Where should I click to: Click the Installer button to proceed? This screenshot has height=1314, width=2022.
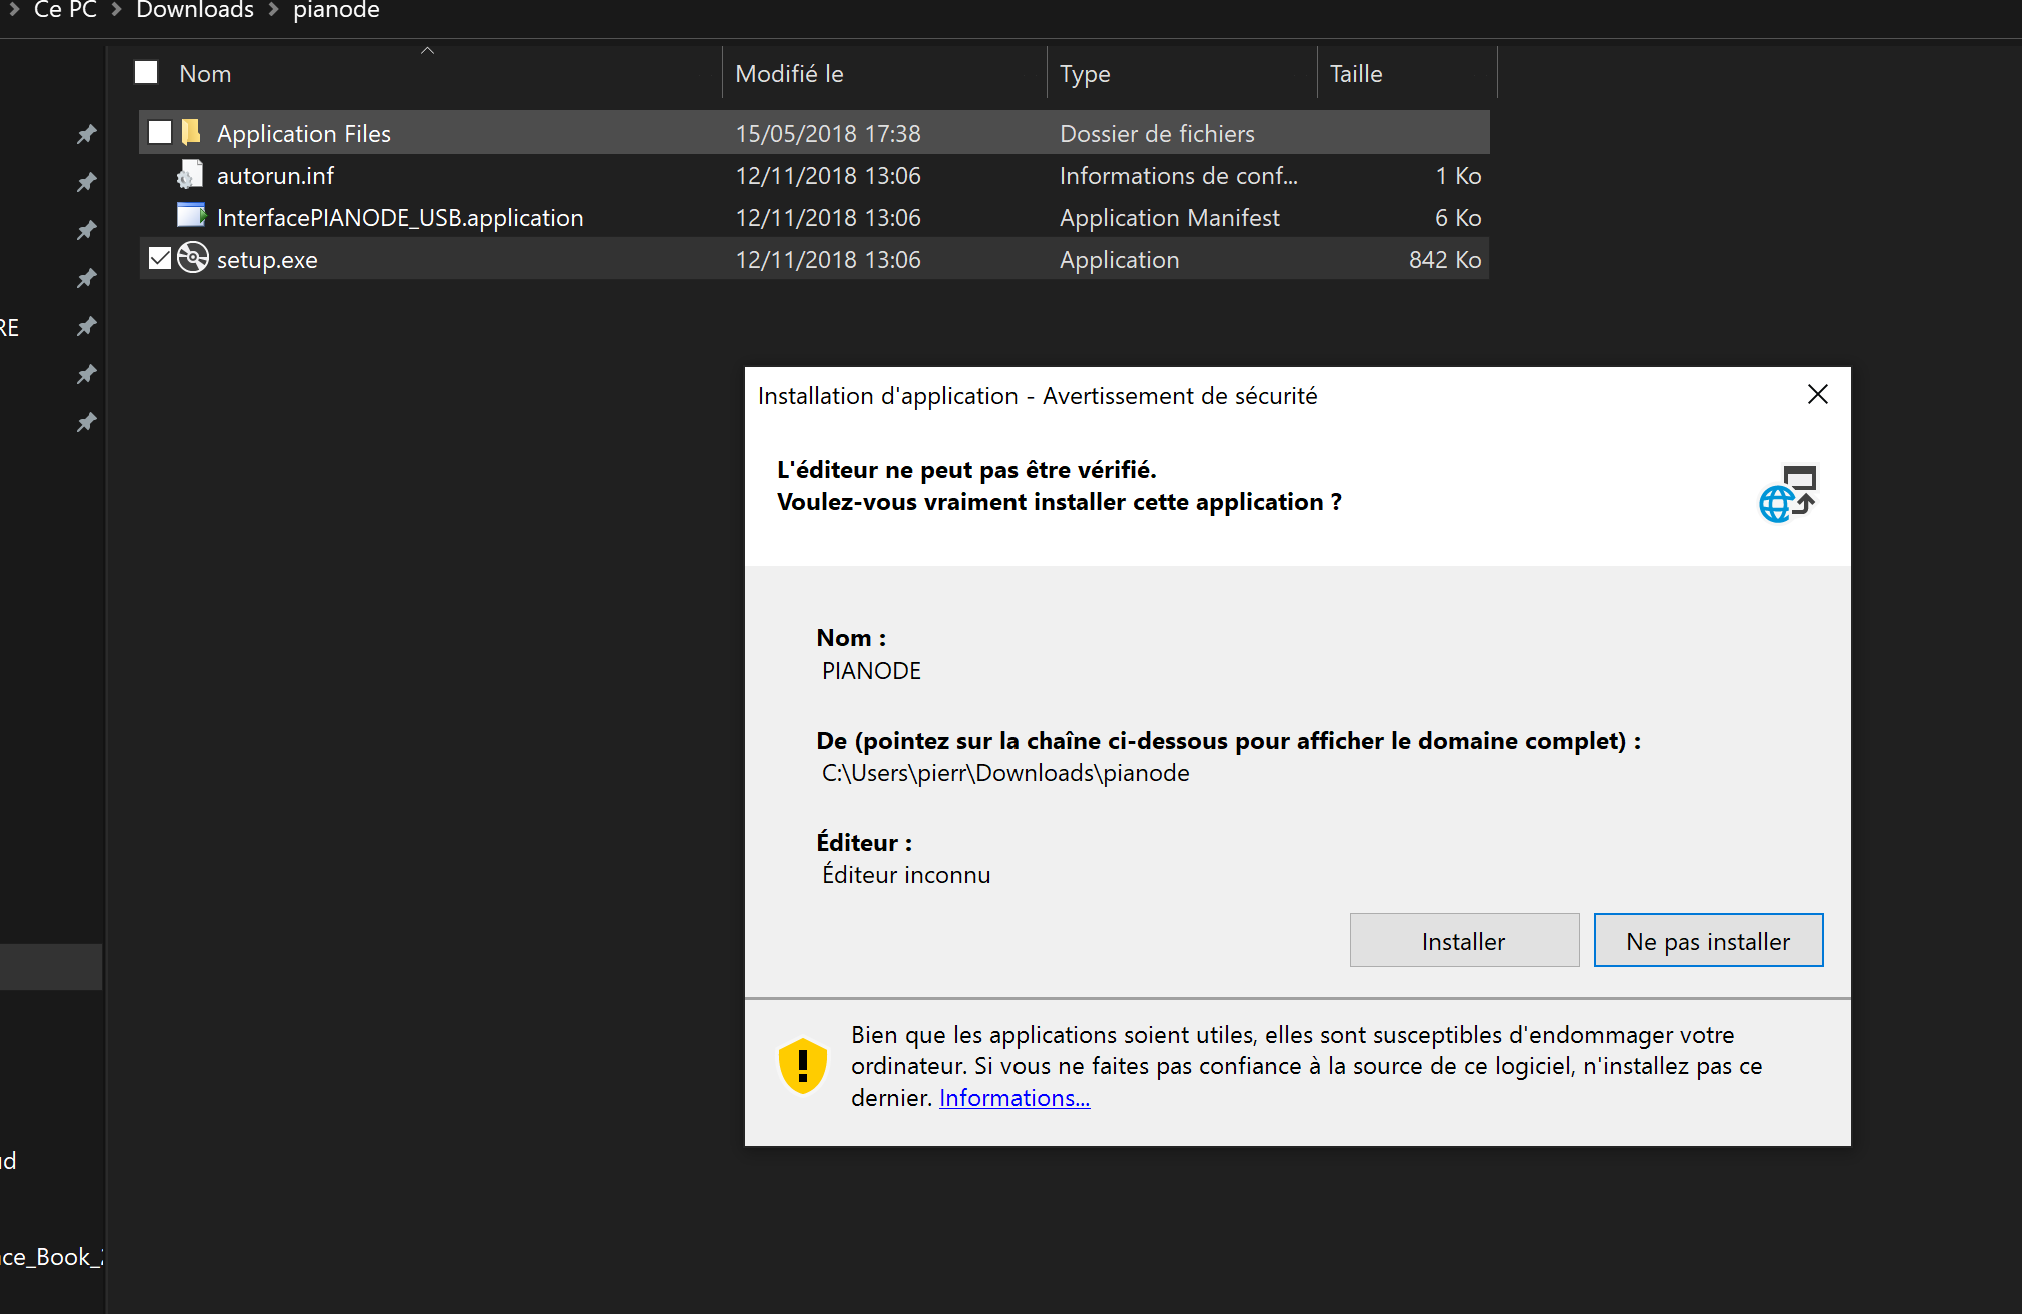point(1460,940)
